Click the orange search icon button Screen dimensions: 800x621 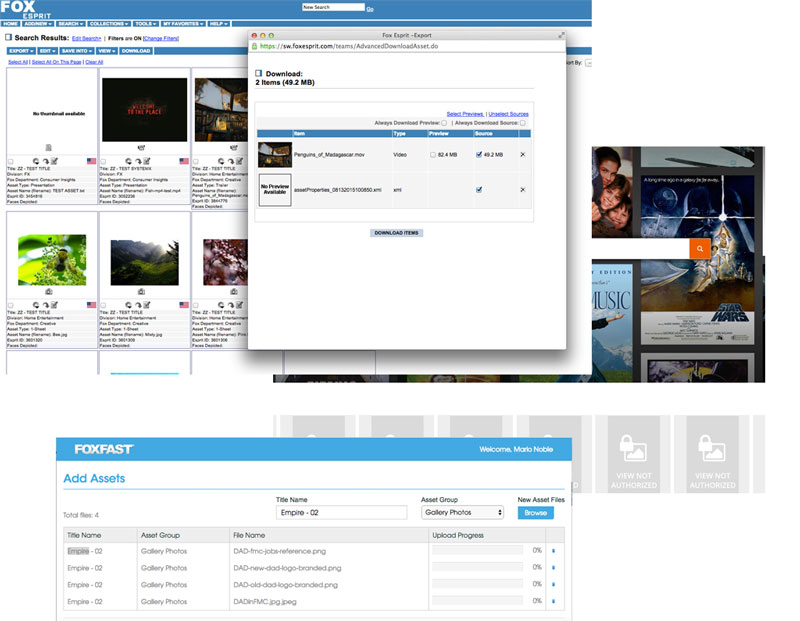(700, 248)
